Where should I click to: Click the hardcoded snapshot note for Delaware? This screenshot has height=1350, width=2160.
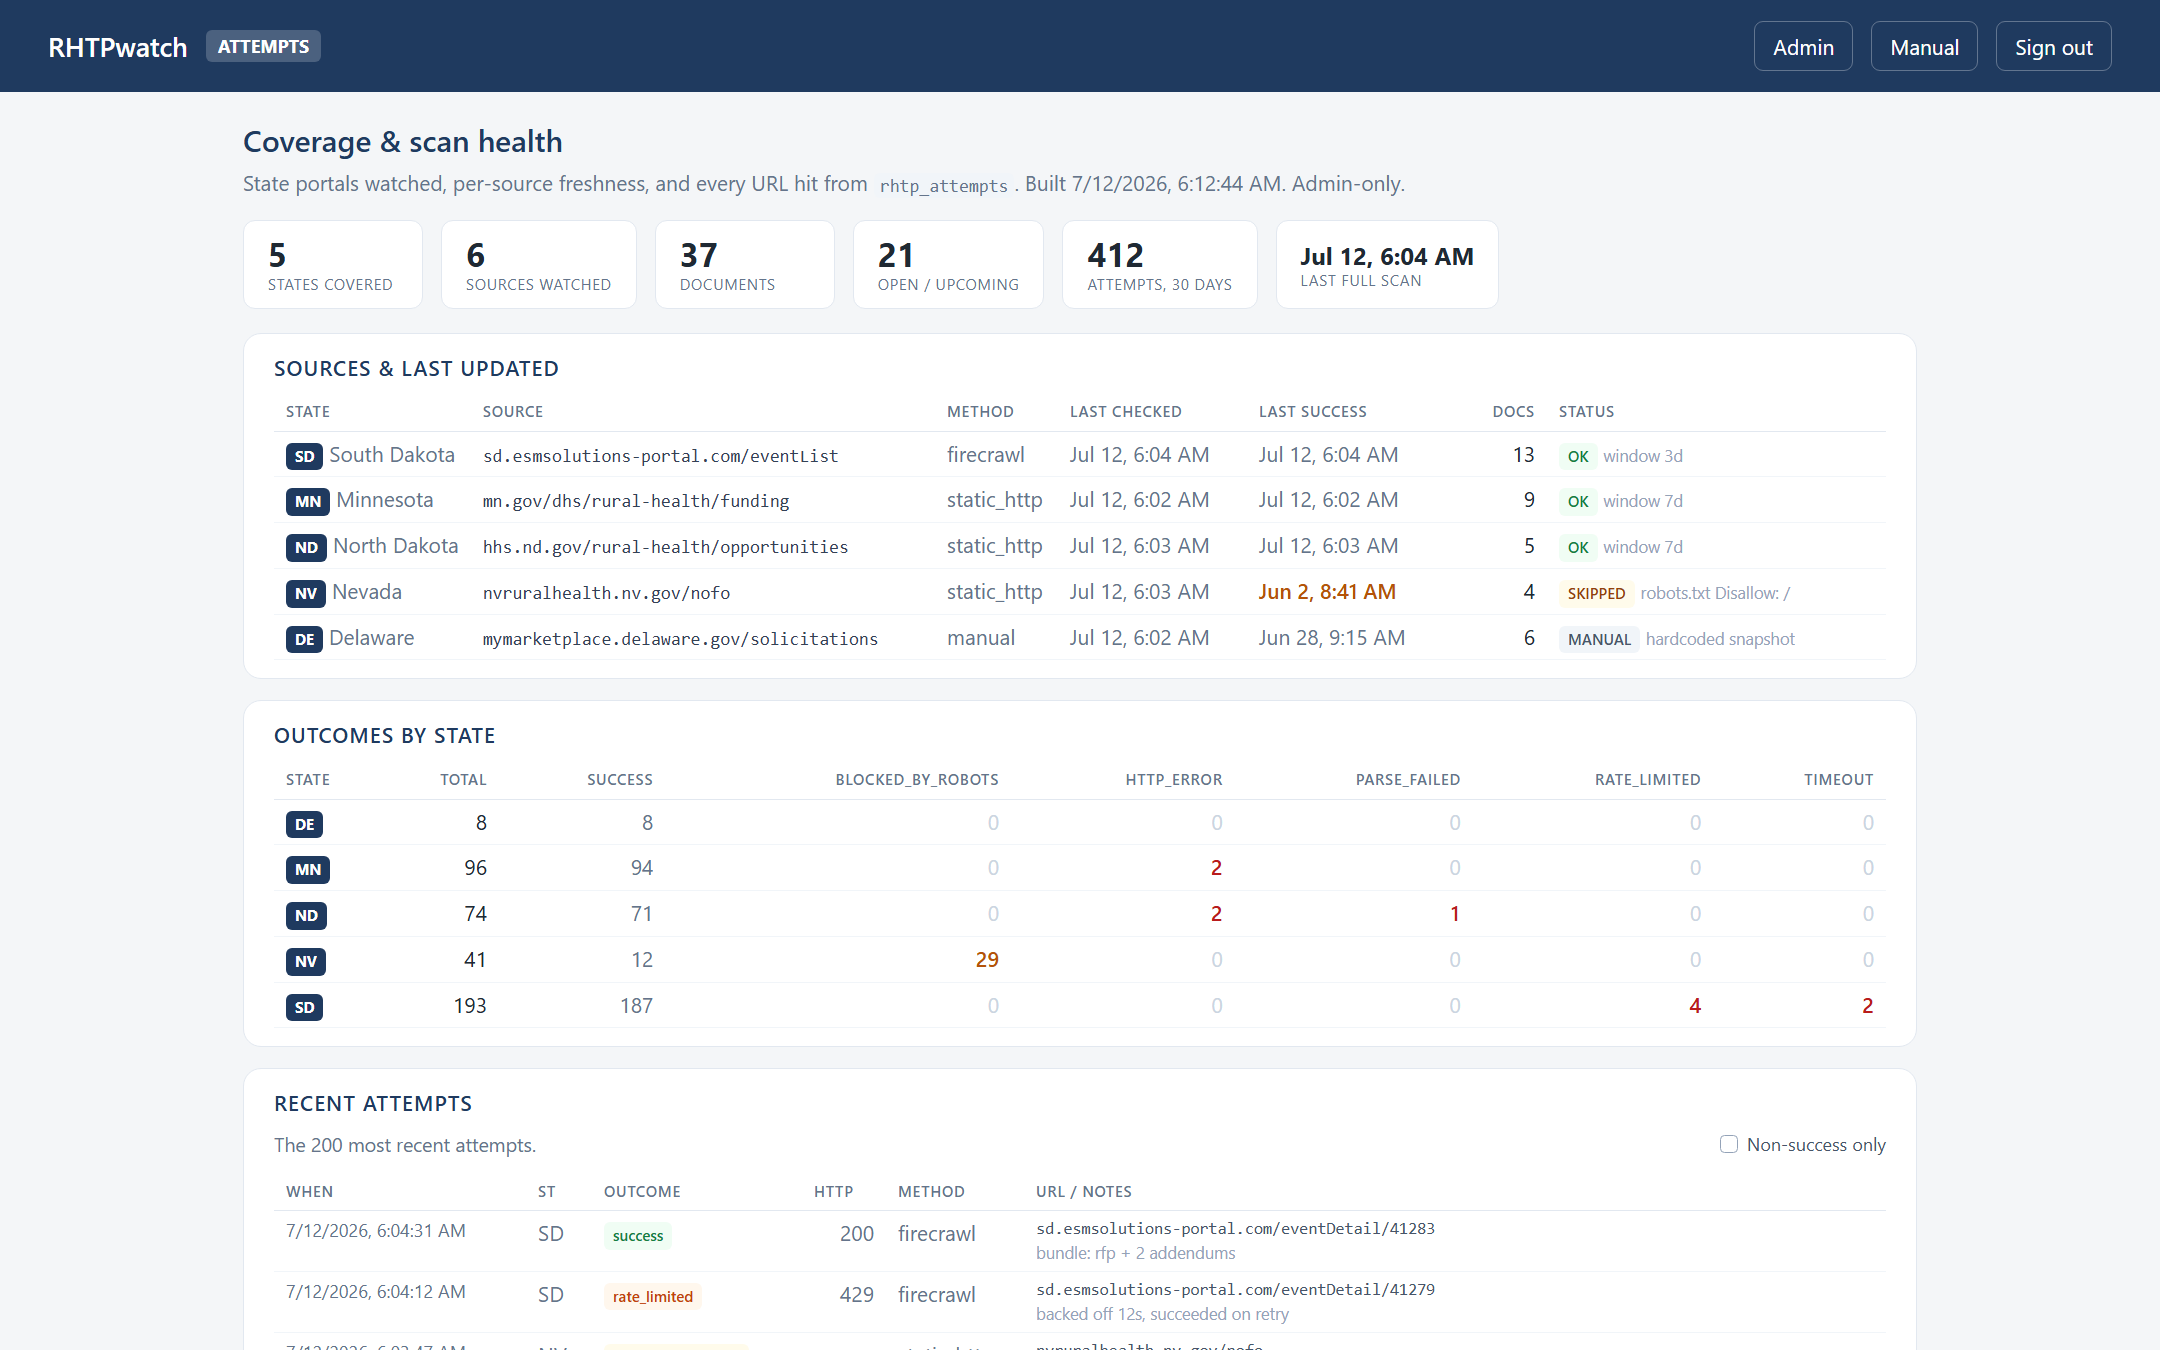click(1720, 639)
